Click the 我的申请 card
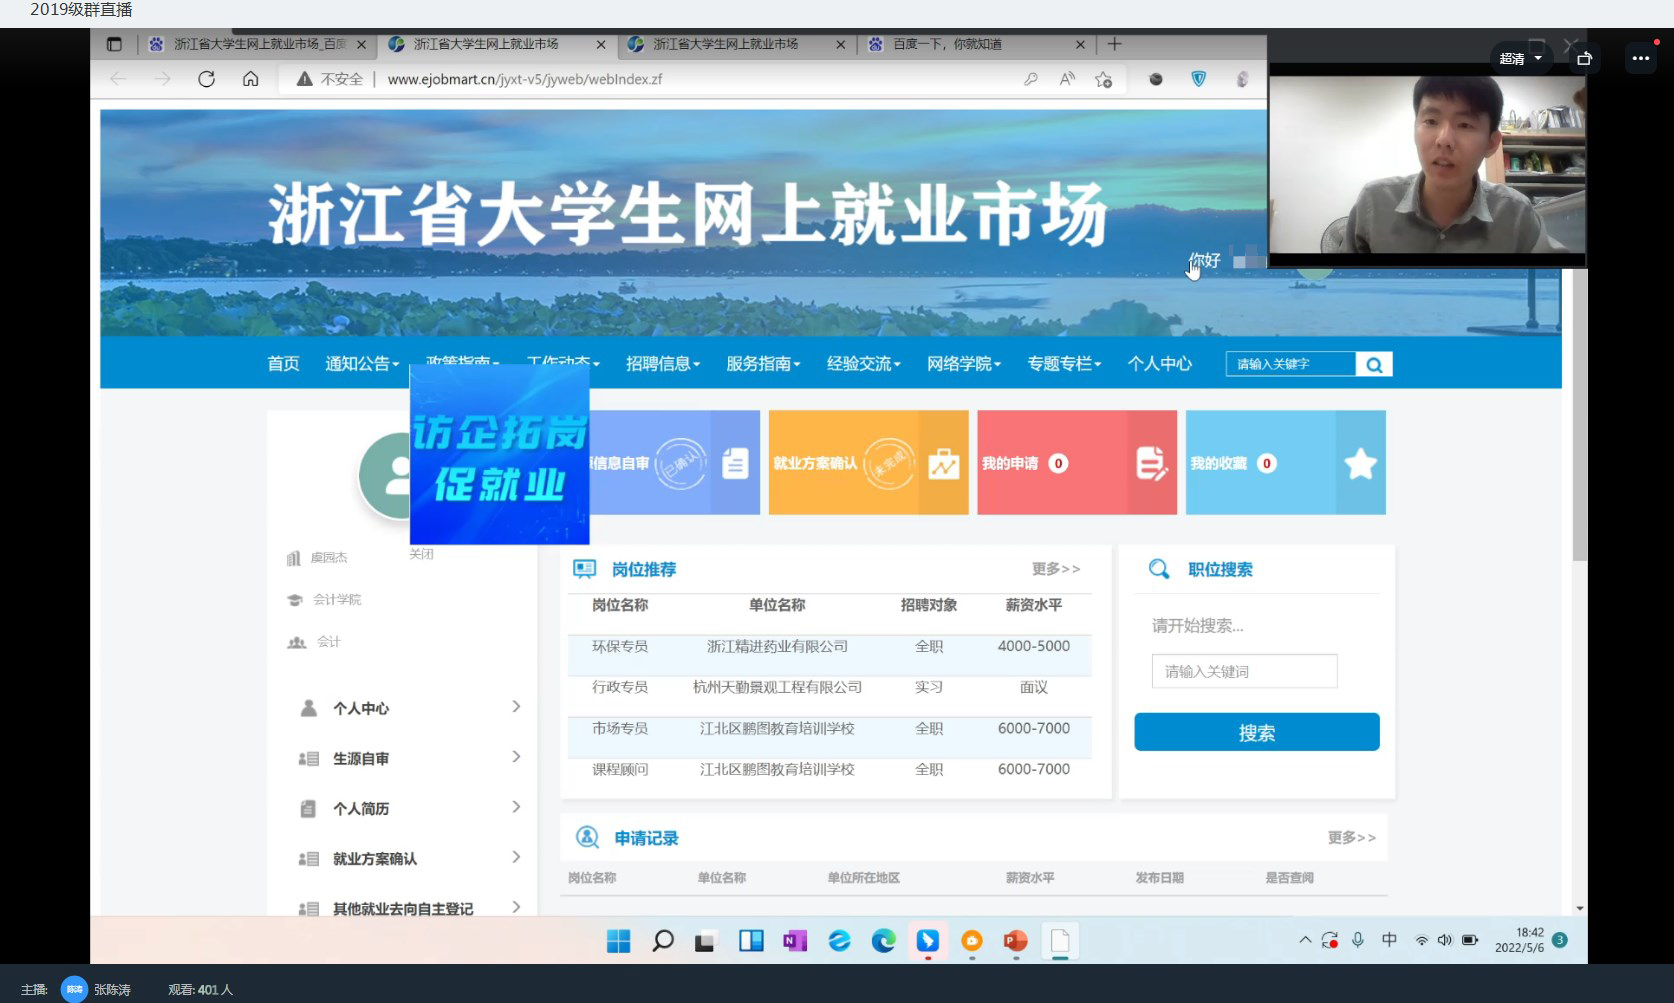 (x=1077, y=463)
